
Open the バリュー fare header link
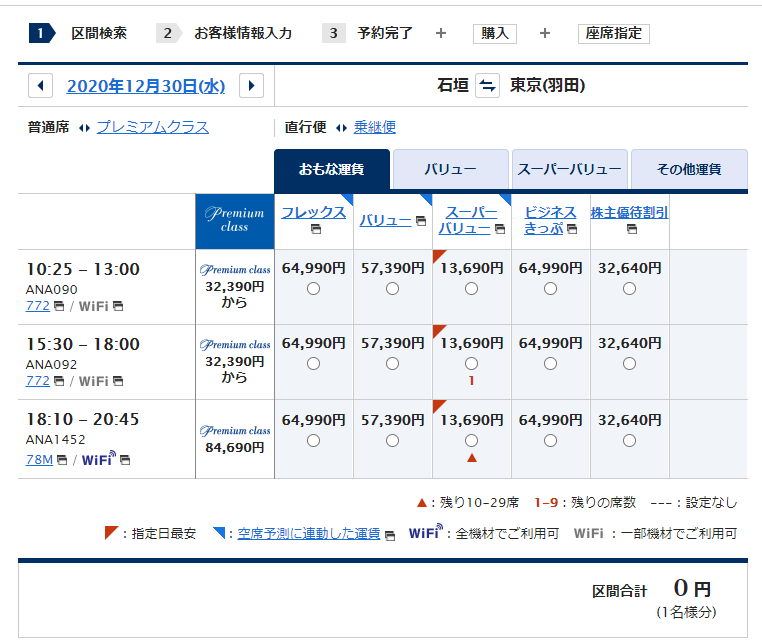pos(386,221)
